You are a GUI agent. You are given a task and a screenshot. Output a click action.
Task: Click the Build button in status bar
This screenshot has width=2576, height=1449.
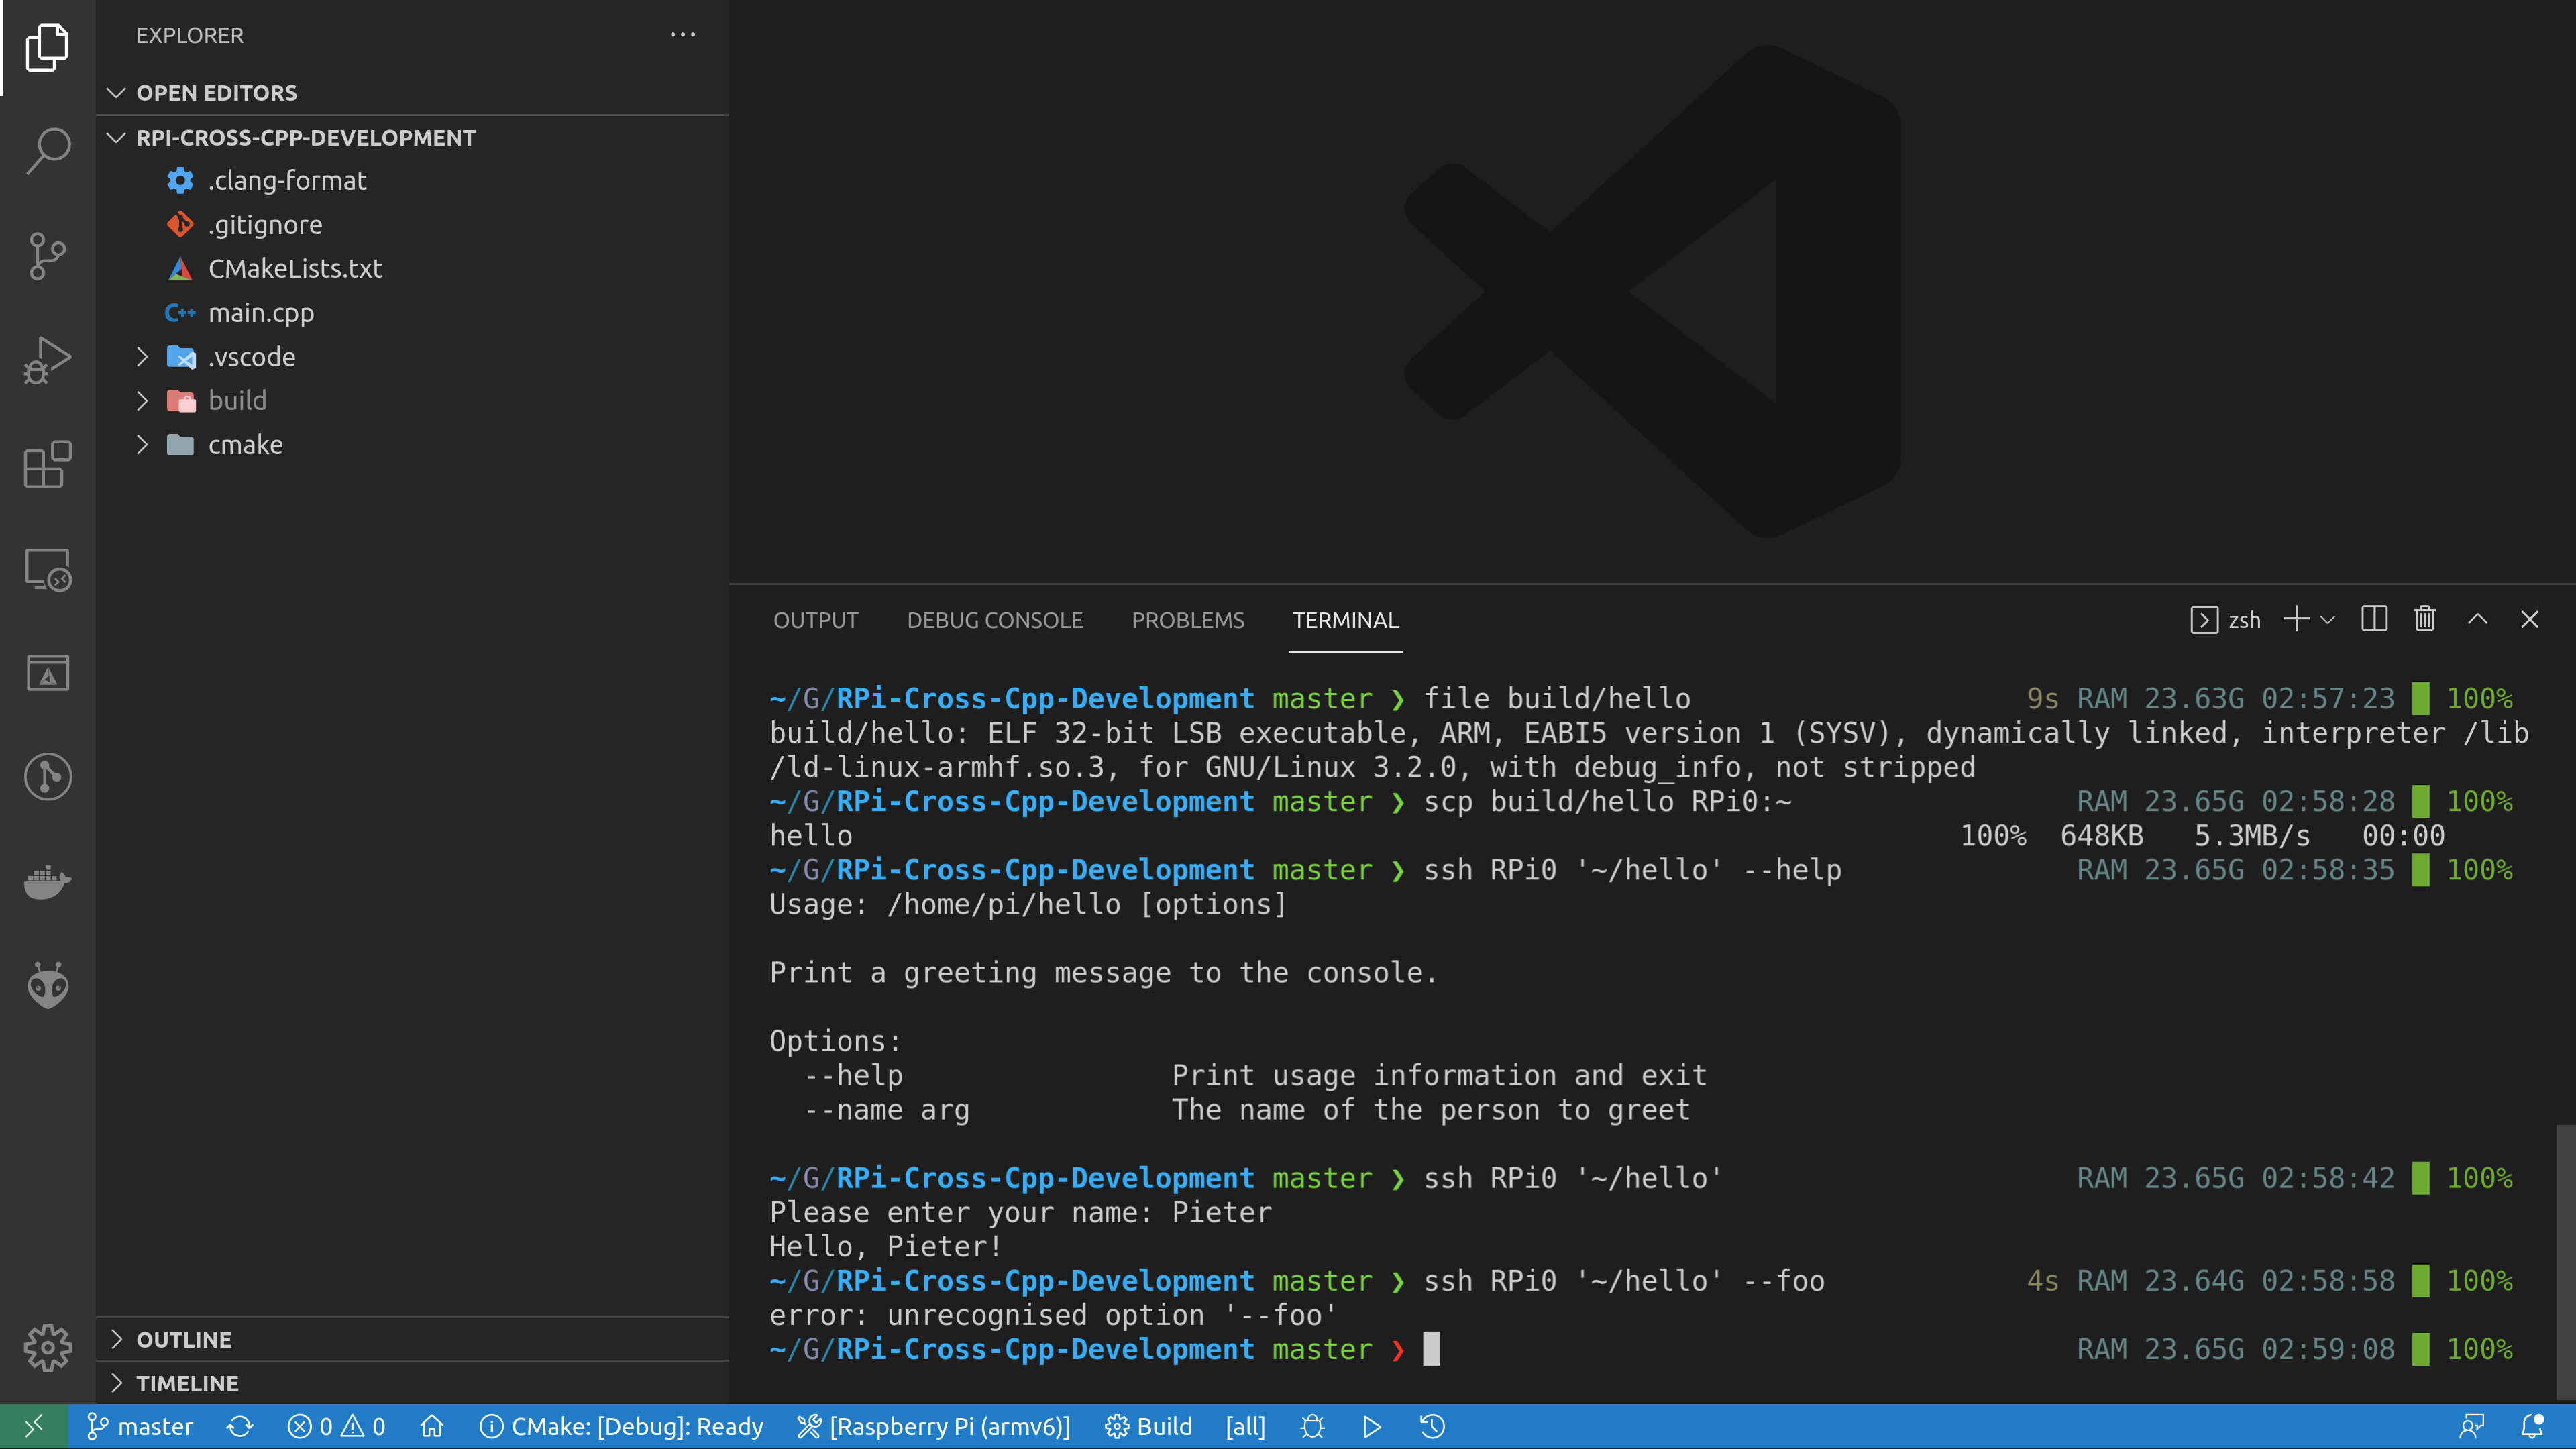1149,1426
